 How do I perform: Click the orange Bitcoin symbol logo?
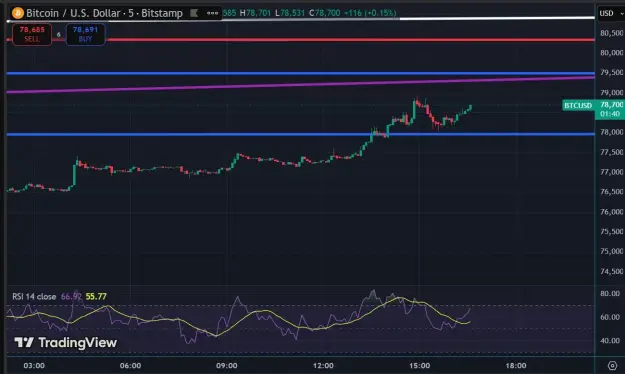point(18,13)
